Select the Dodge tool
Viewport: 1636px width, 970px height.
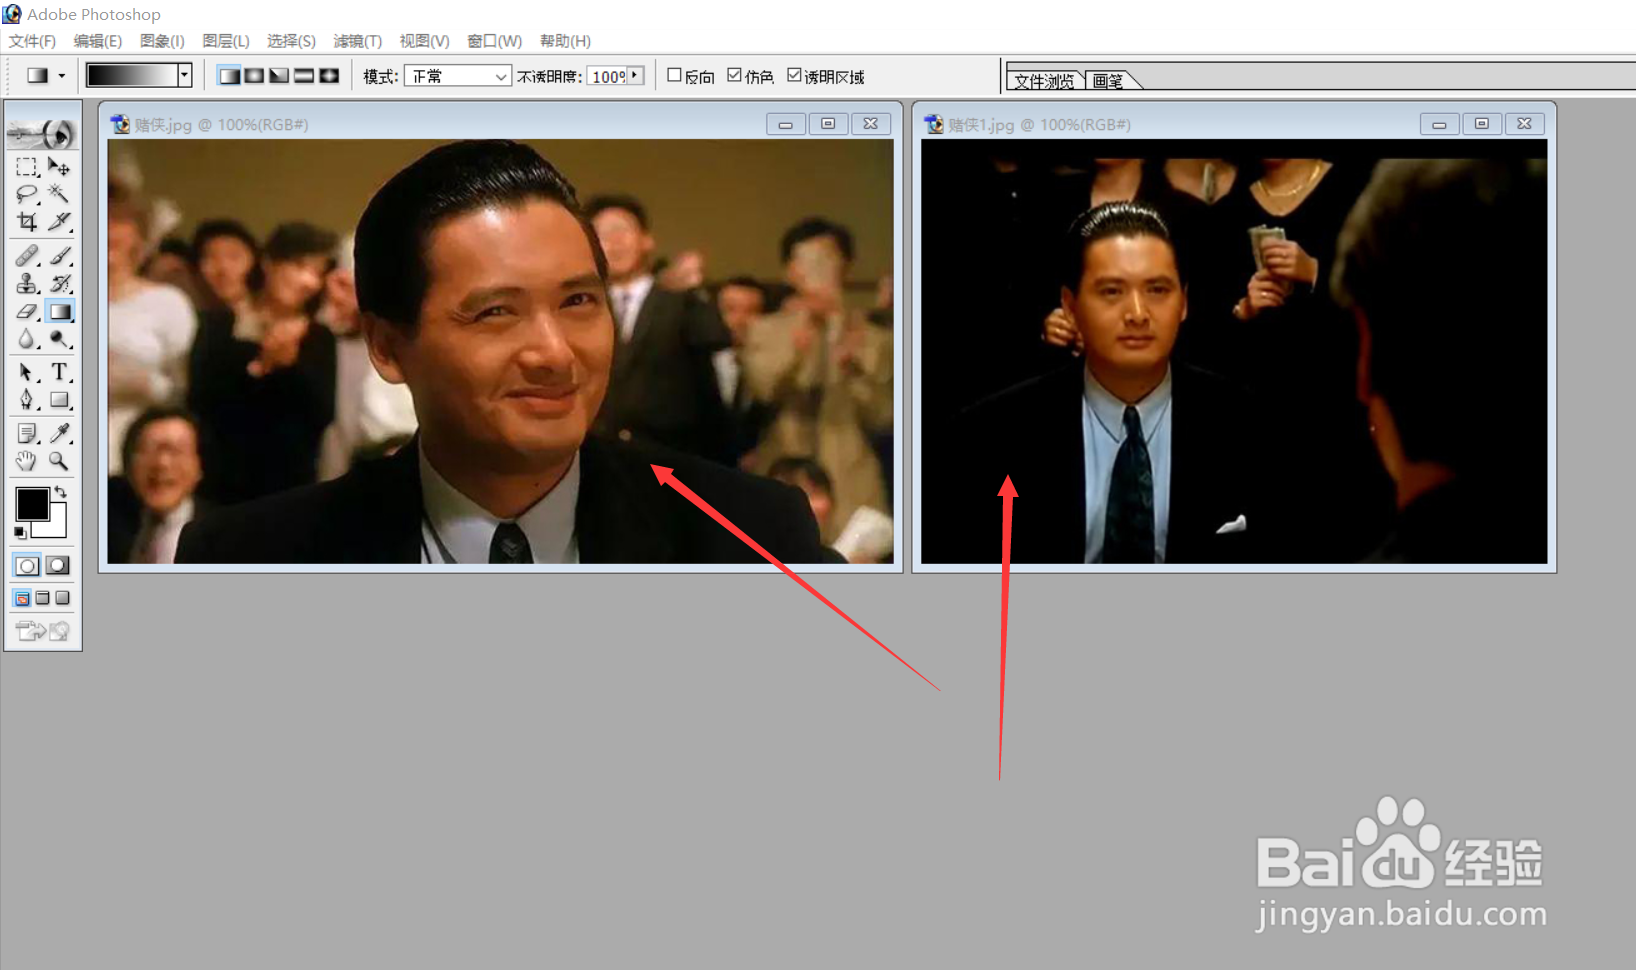coord(59,339)
